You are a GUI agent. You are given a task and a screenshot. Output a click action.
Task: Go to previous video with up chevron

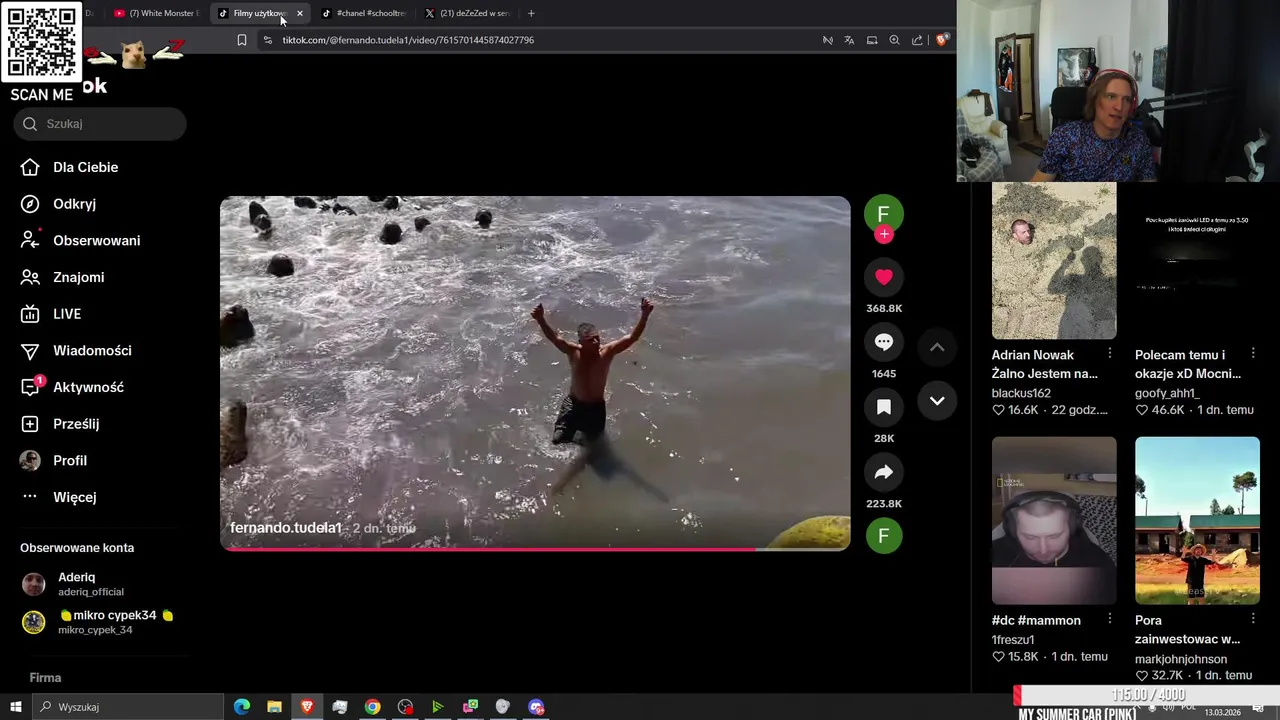click(x=937, y=347)
